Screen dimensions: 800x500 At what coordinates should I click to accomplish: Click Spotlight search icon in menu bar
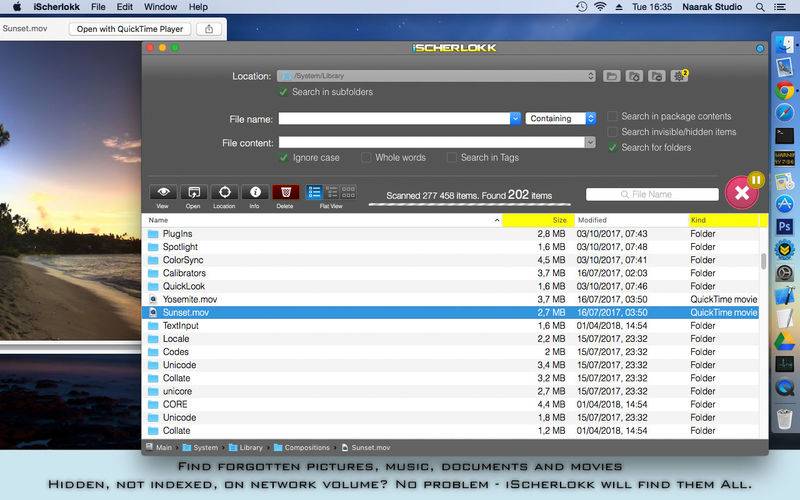tap(760, 7)
